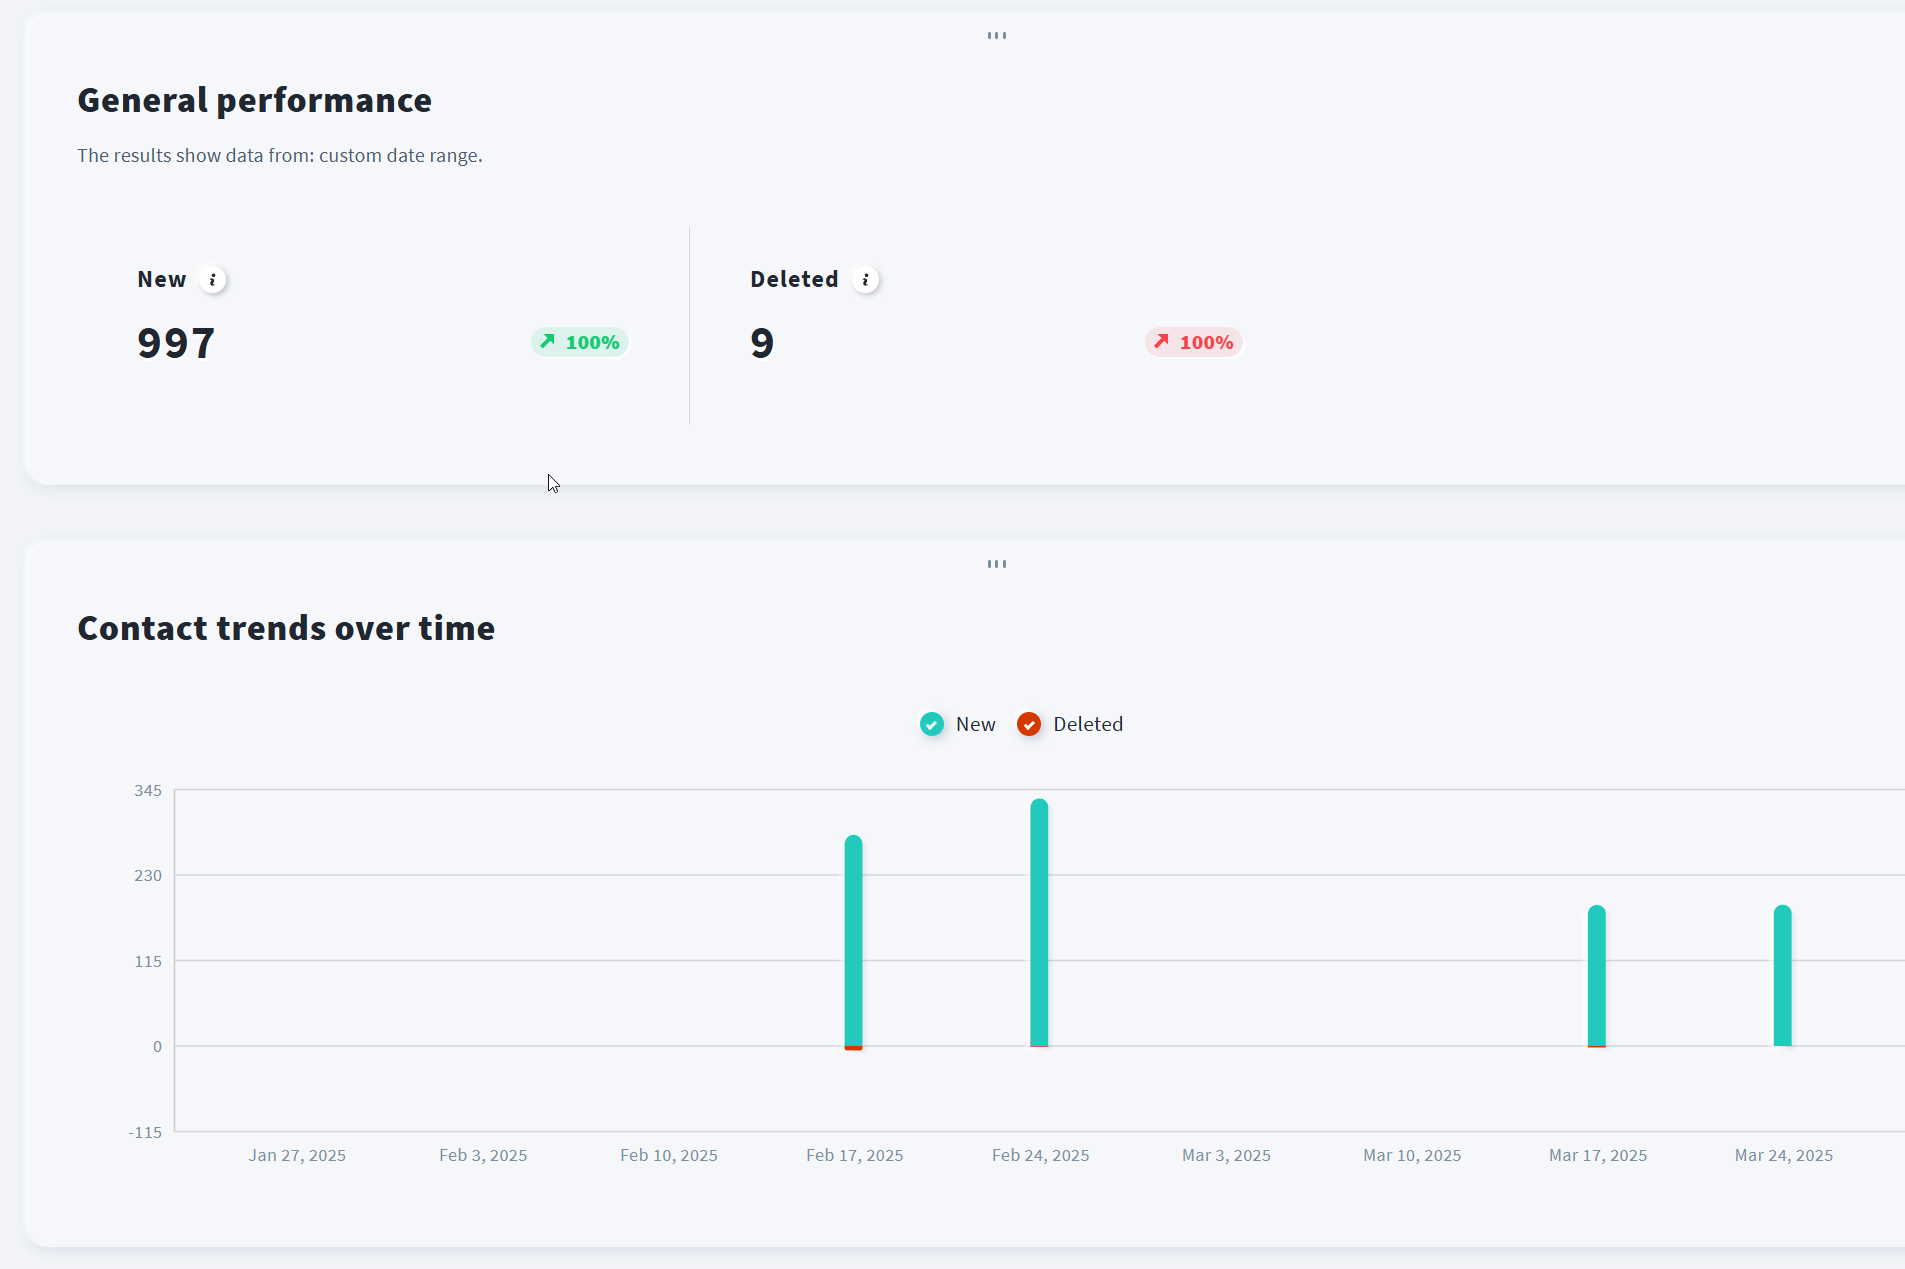Click the Deleted contacts count 9
Image resolution: width=1905 pixels, height=1269 pixels.
(762, 343)
